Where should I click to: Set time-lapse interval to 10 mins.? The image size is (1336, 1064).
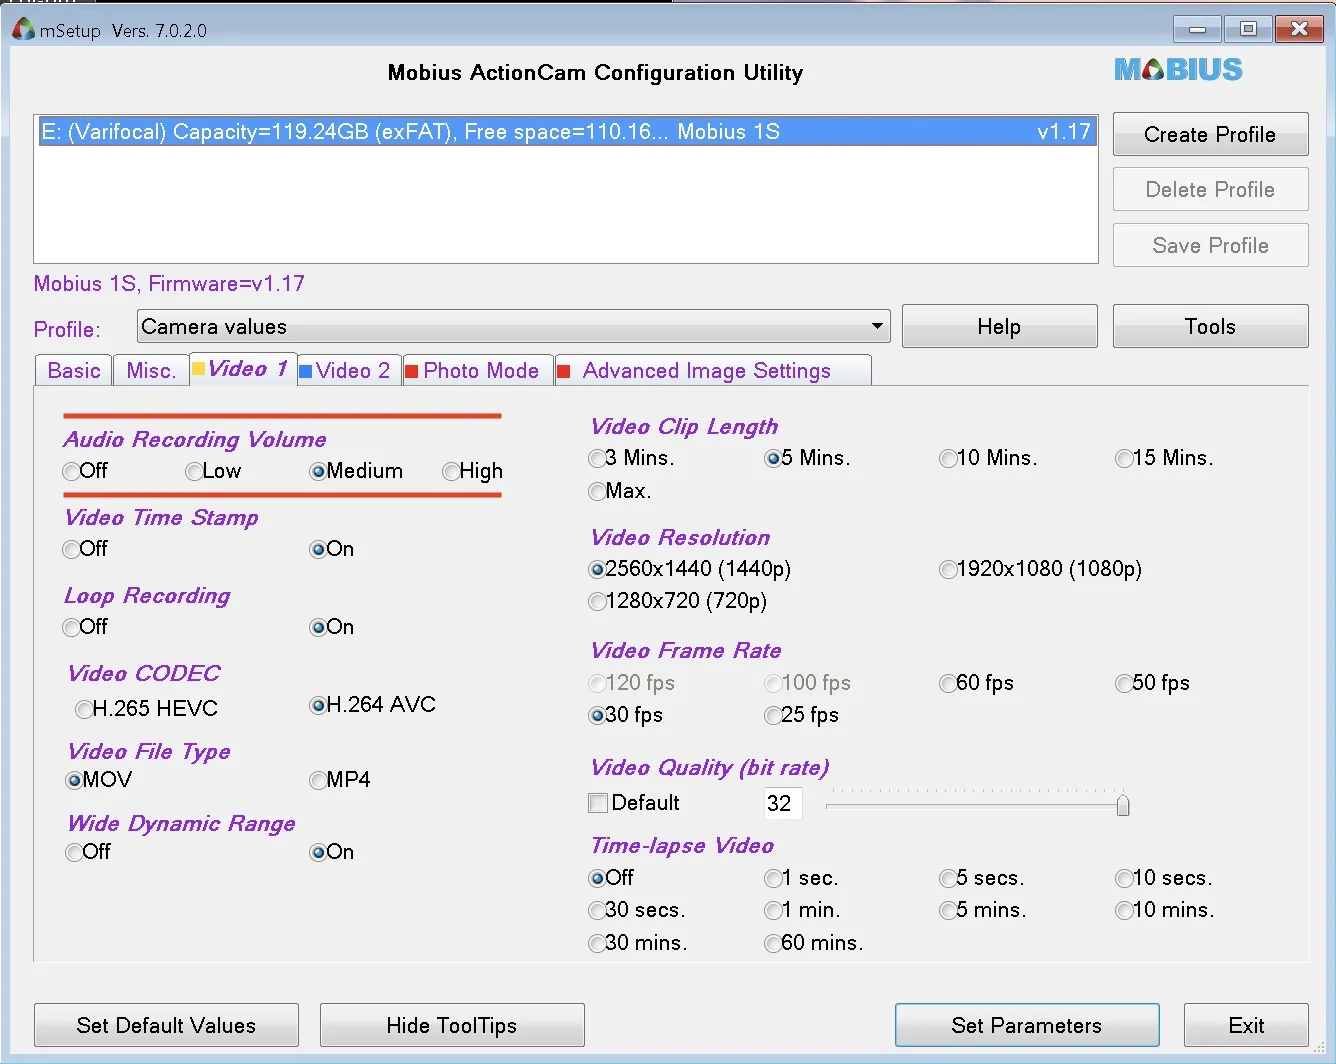pos(1124,910)
